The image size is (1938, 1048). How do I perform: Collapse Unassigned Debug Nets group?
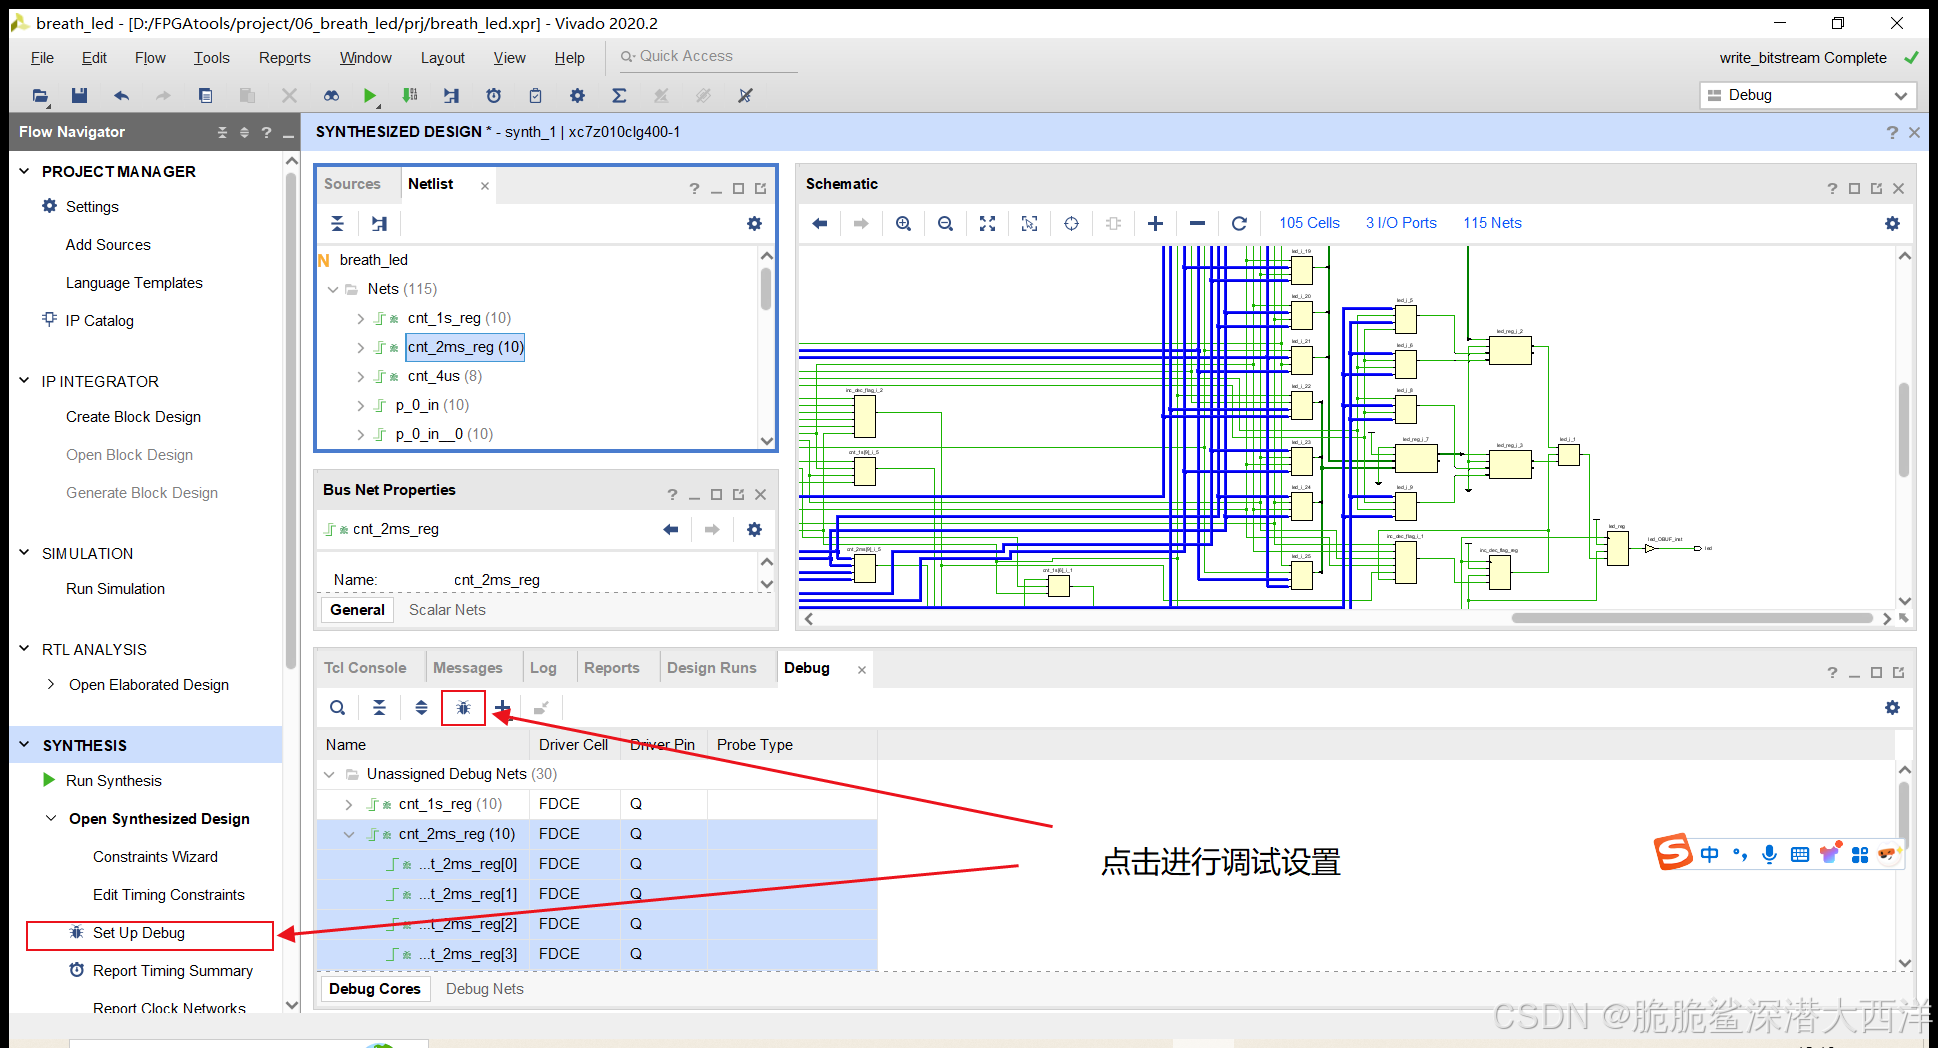[x=329, y=774]
